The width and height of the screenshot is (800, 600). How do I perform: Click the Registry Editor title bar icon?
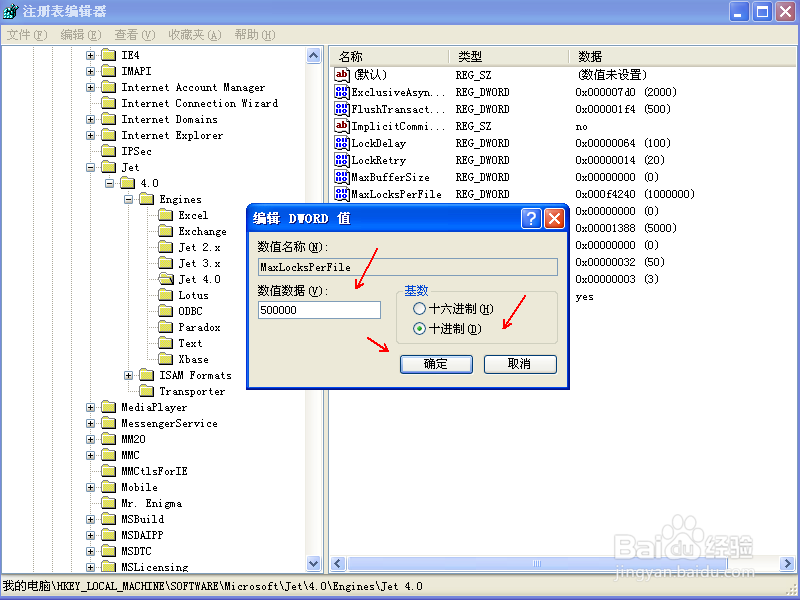point(10,11)
